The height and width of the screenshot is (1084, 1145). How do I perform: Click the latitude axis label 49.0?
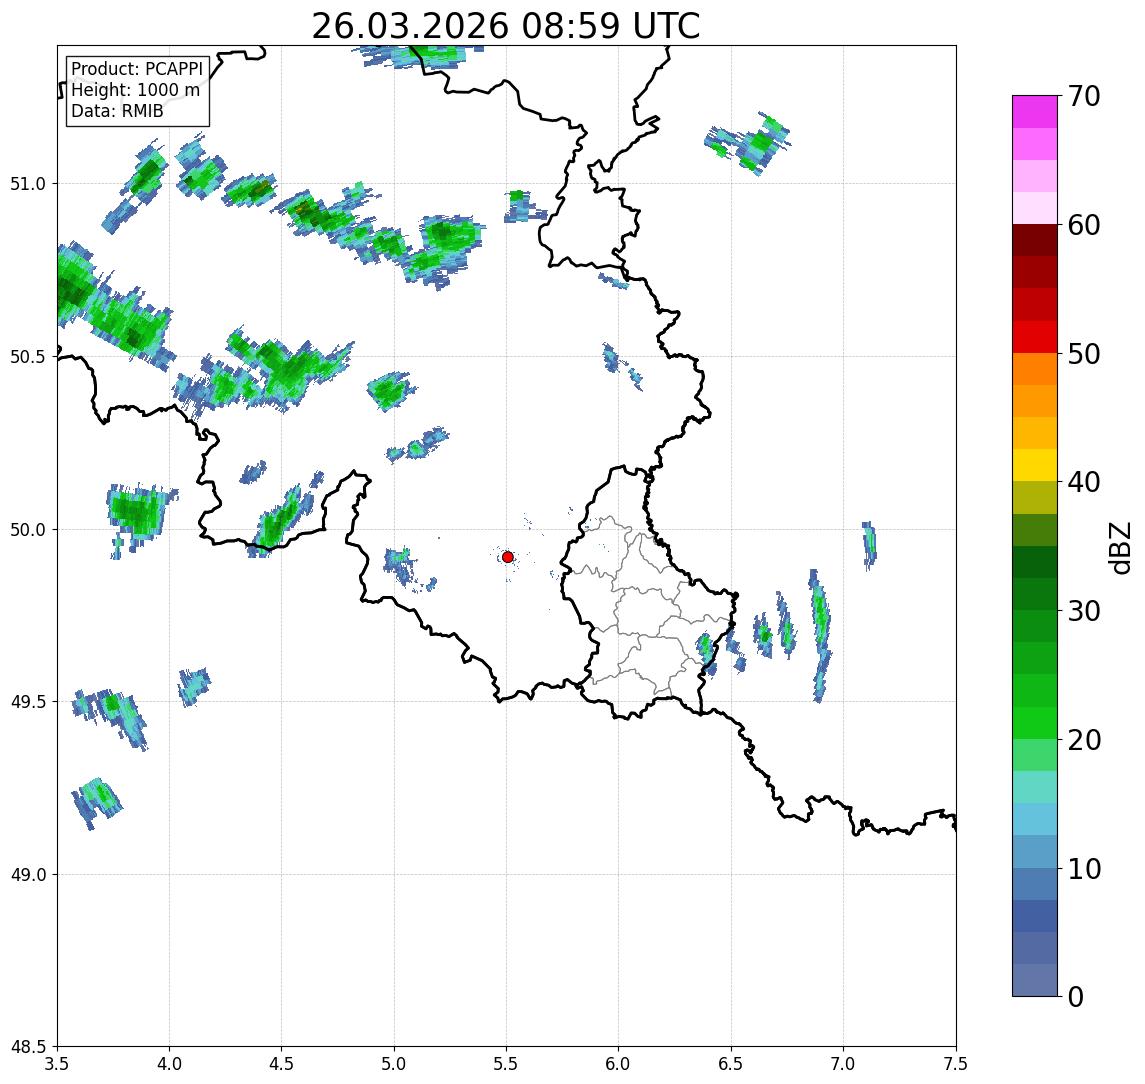(x=27, y=874)
